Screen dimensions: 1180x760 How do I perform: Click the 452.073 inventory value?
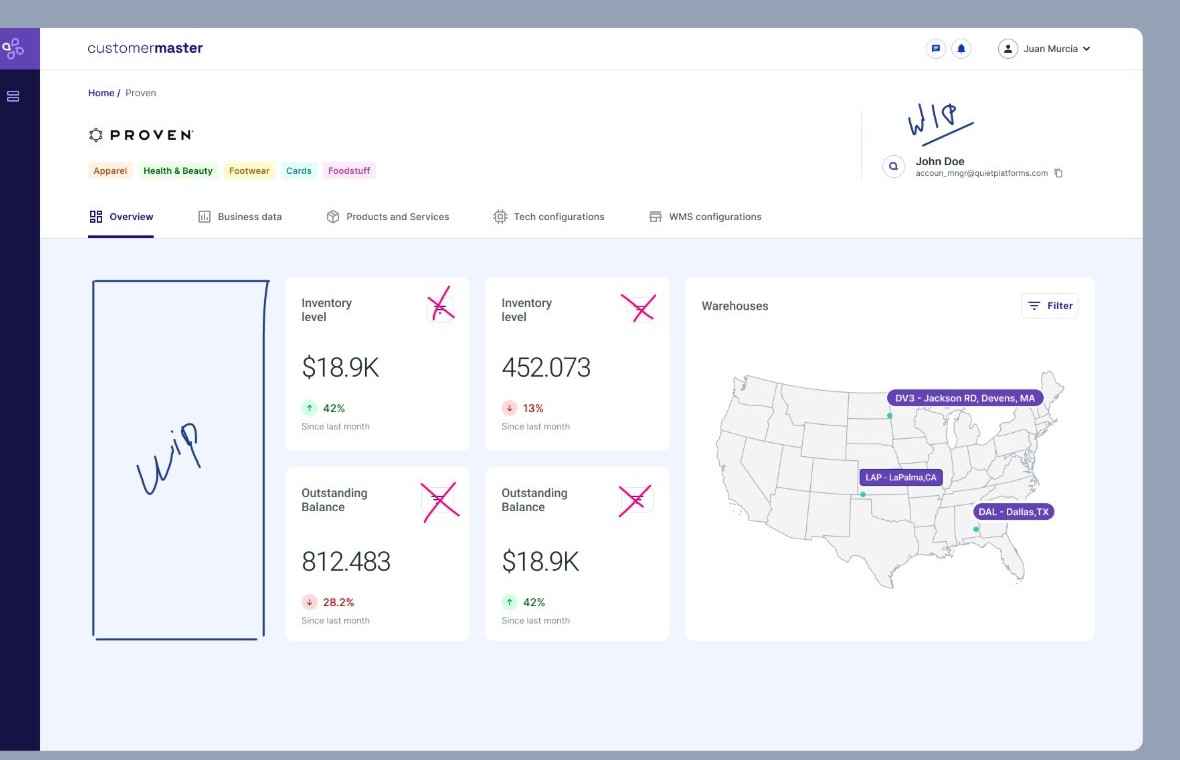(x=546, y=367)
